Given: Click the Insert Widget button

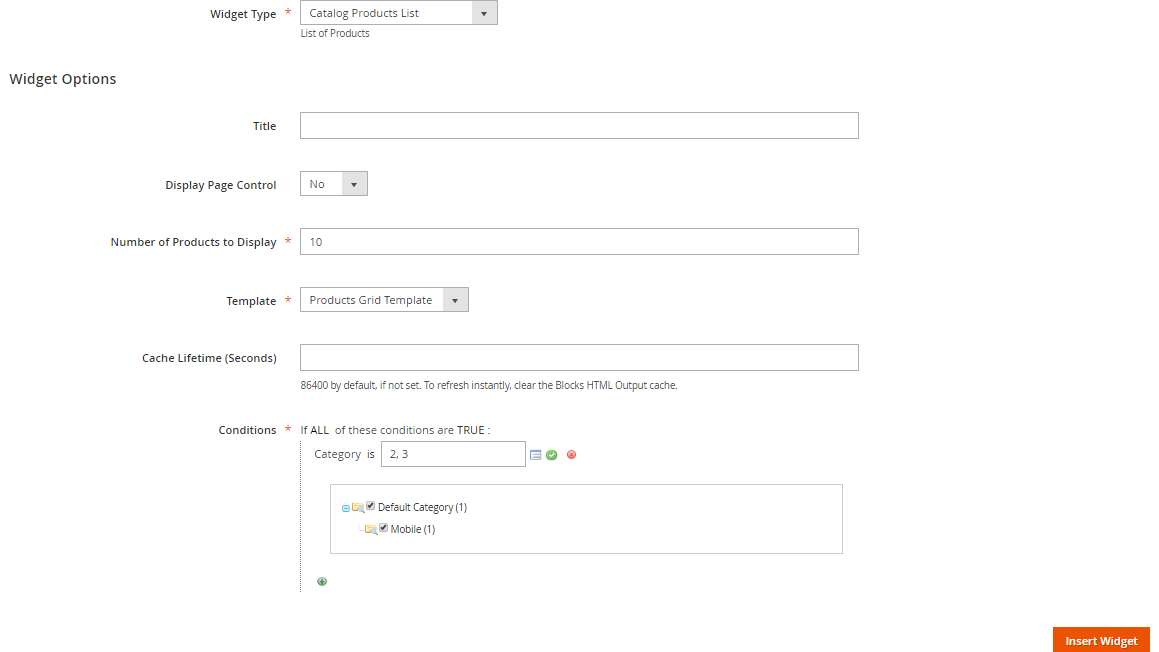Looking at the screenshot, I should pyautogui.click(x=1101, y=641).
